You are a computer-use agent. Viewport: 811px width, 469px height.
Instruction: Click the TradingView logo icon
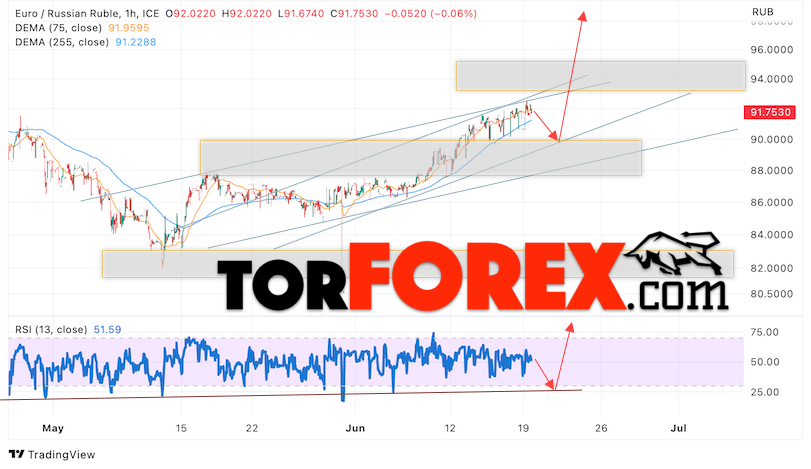17,455
